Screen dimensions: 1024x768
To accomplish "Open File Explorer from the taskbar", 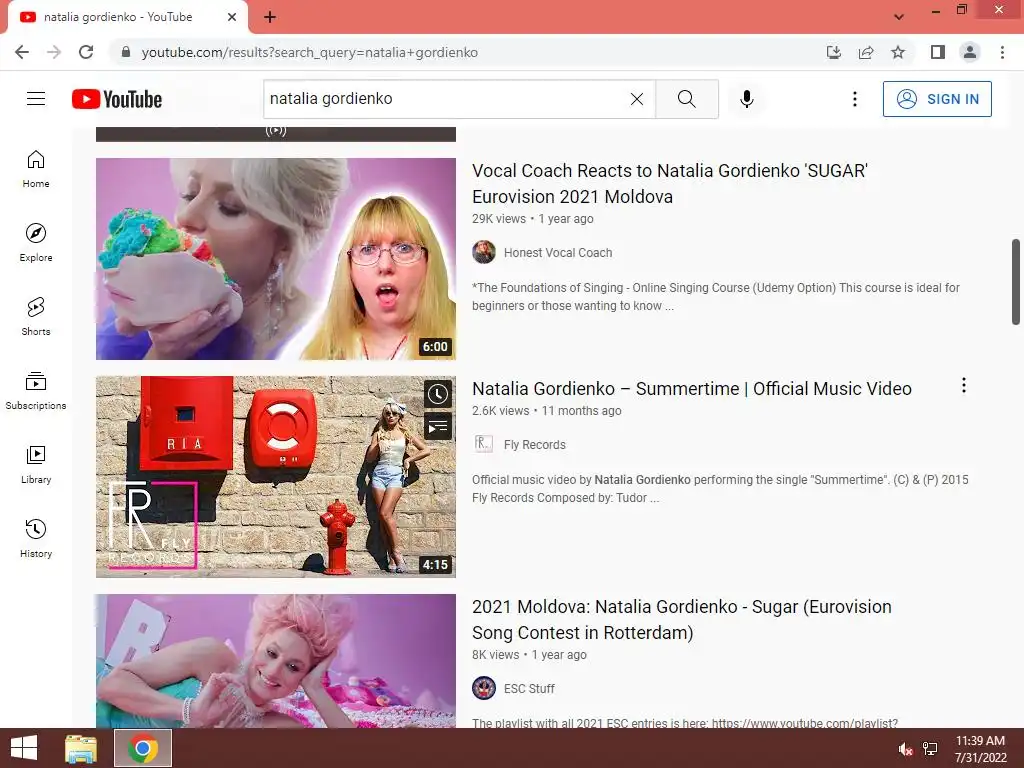I will [81, 748].
